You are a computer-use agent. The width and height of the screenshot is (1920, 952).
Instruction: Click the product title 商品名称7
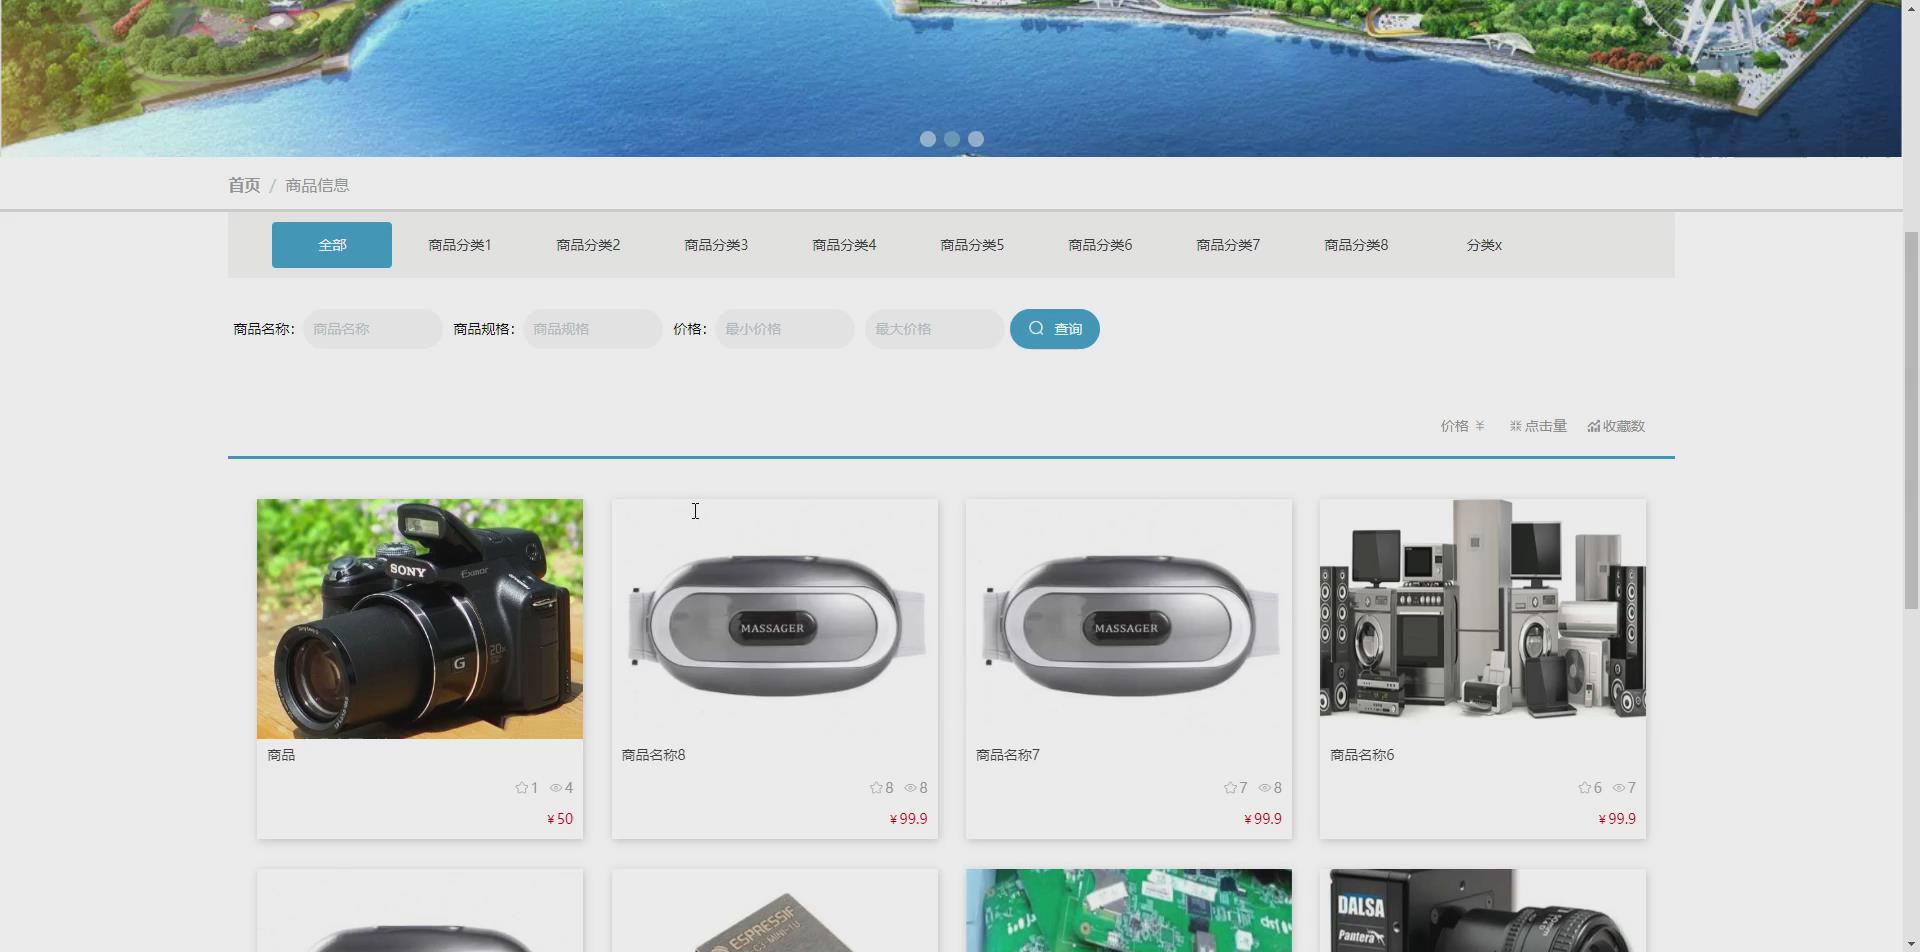(x=1008, y=755)
